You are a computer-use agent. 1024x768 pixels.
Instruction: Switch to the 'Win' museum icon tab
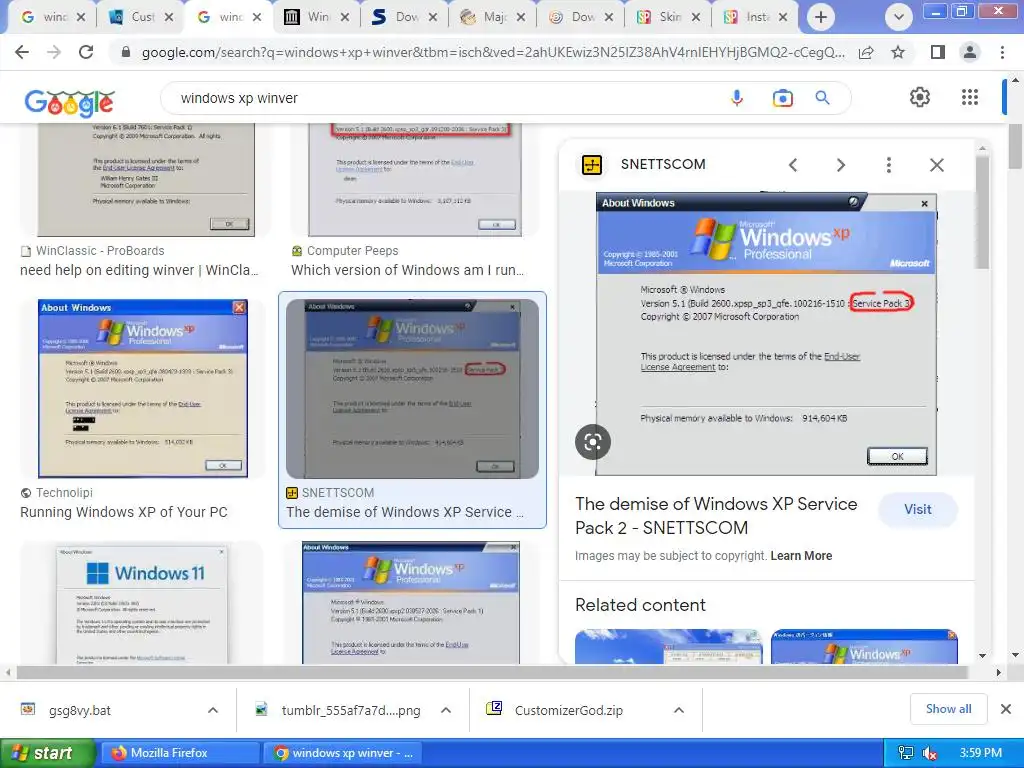318,17
